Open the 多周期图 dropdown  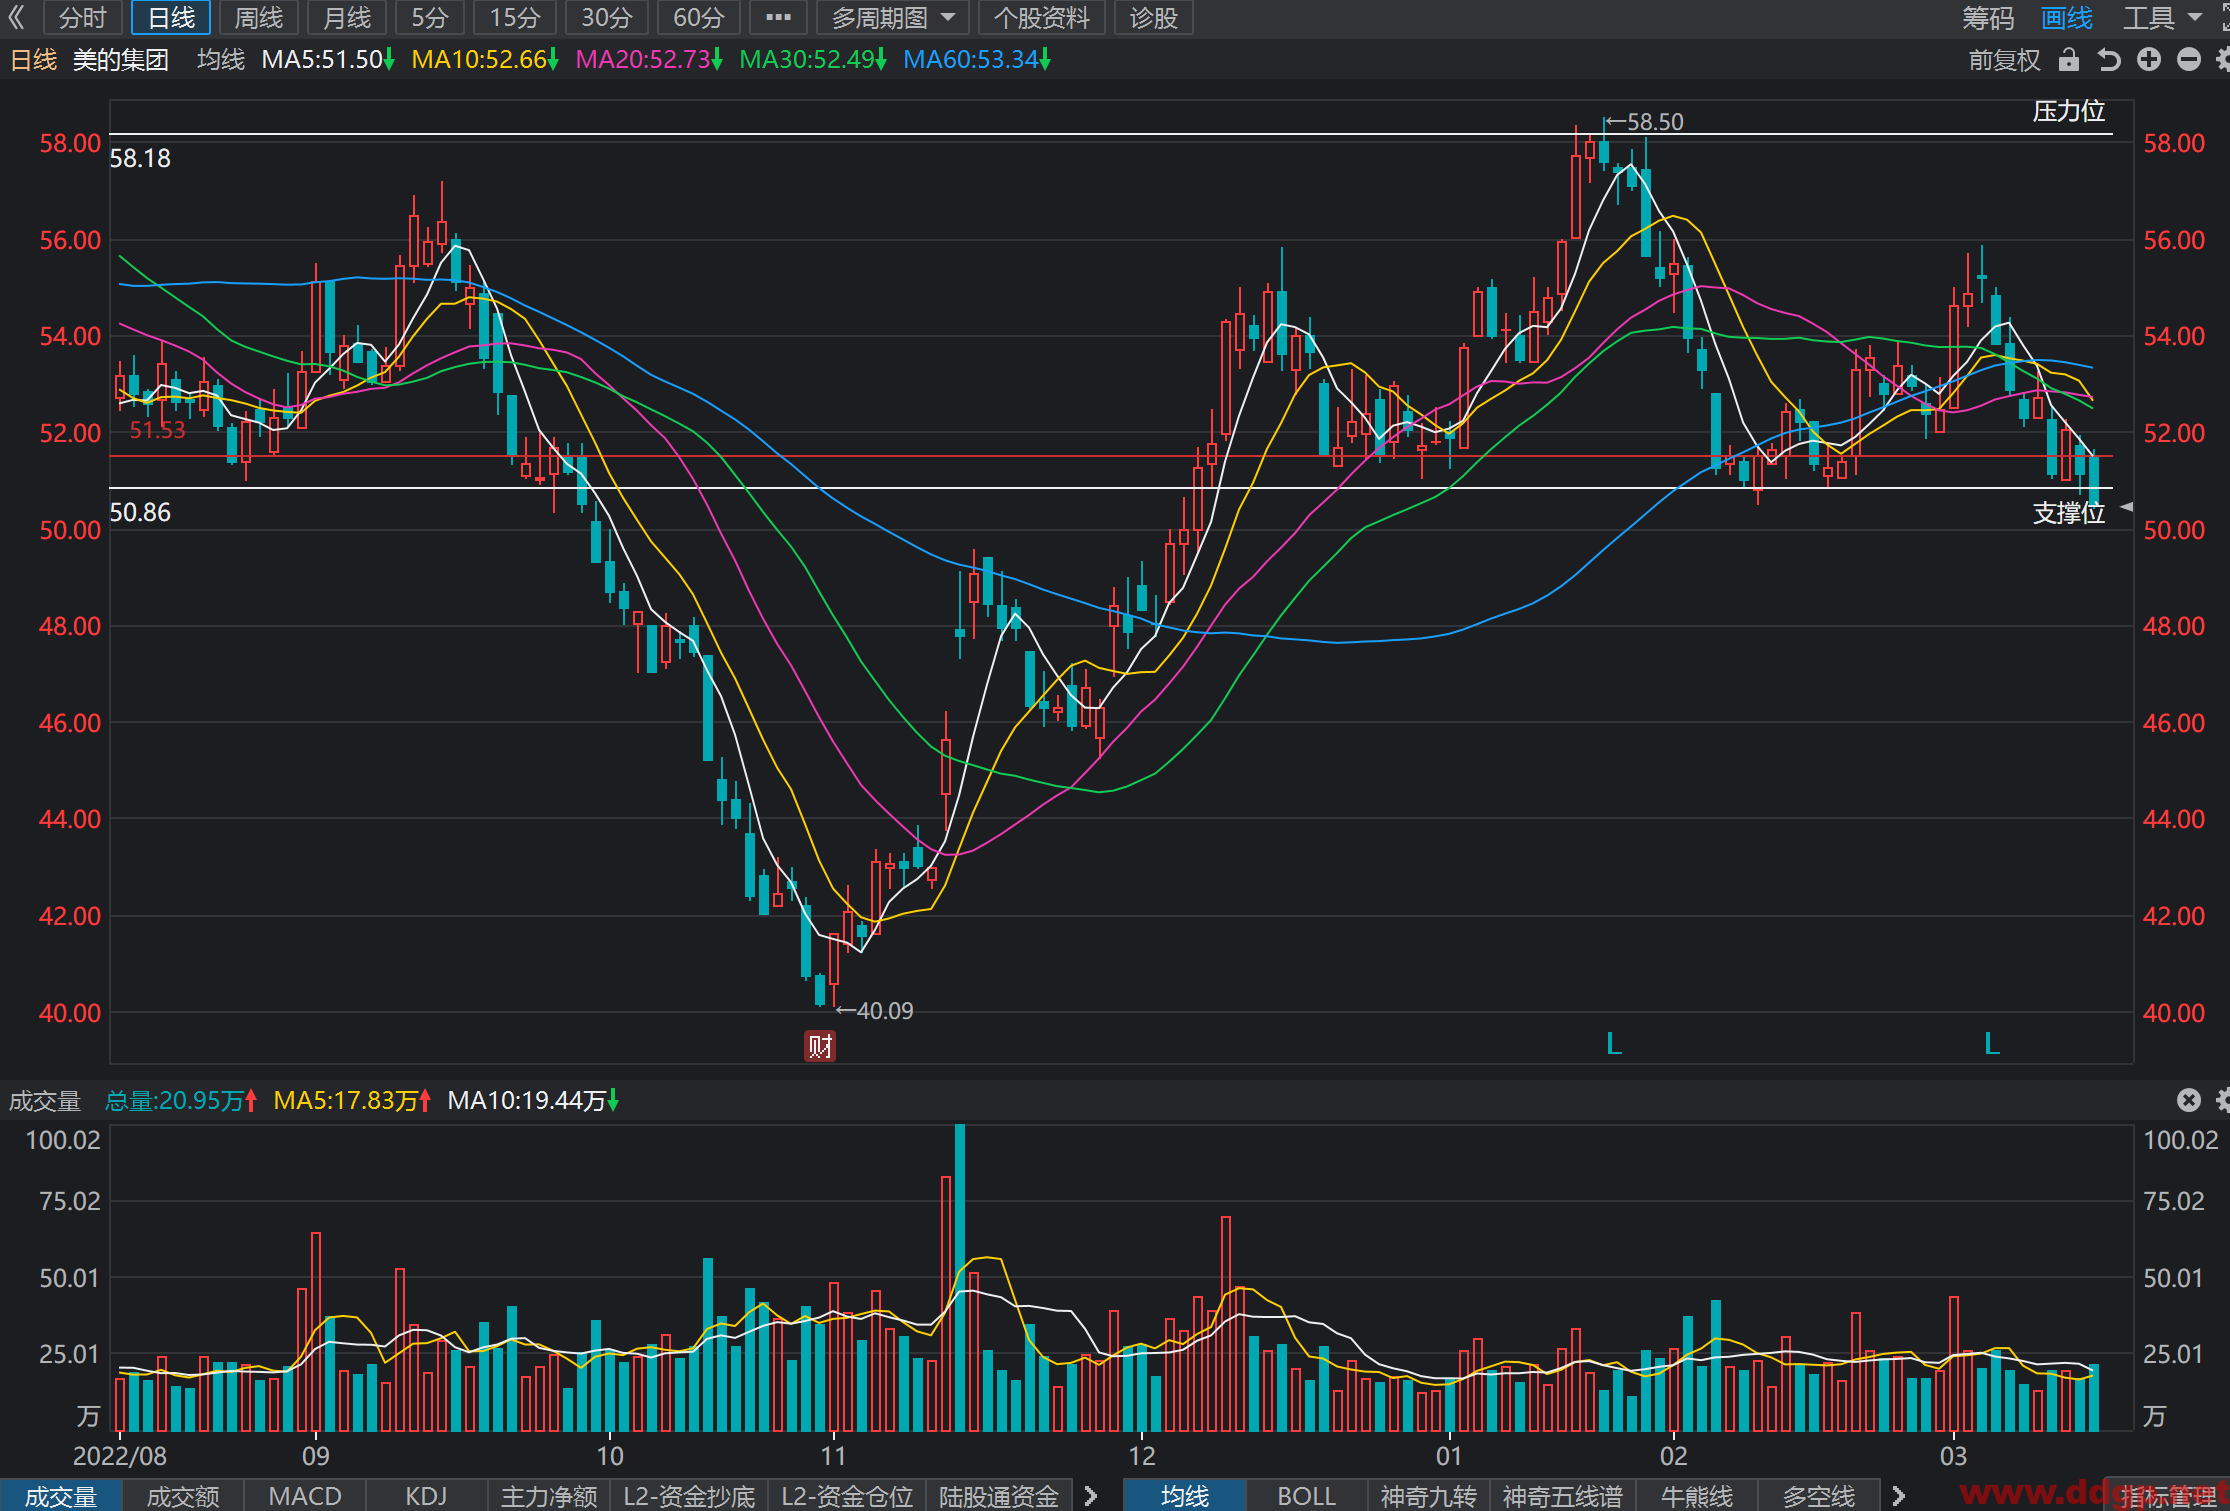coord(892,17)
